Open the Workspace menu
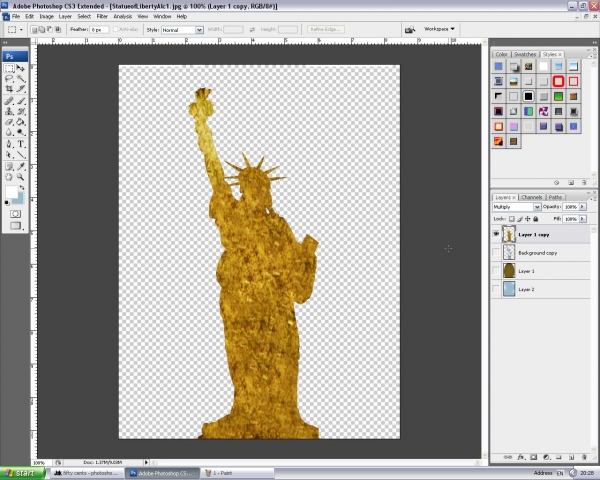 439,29
